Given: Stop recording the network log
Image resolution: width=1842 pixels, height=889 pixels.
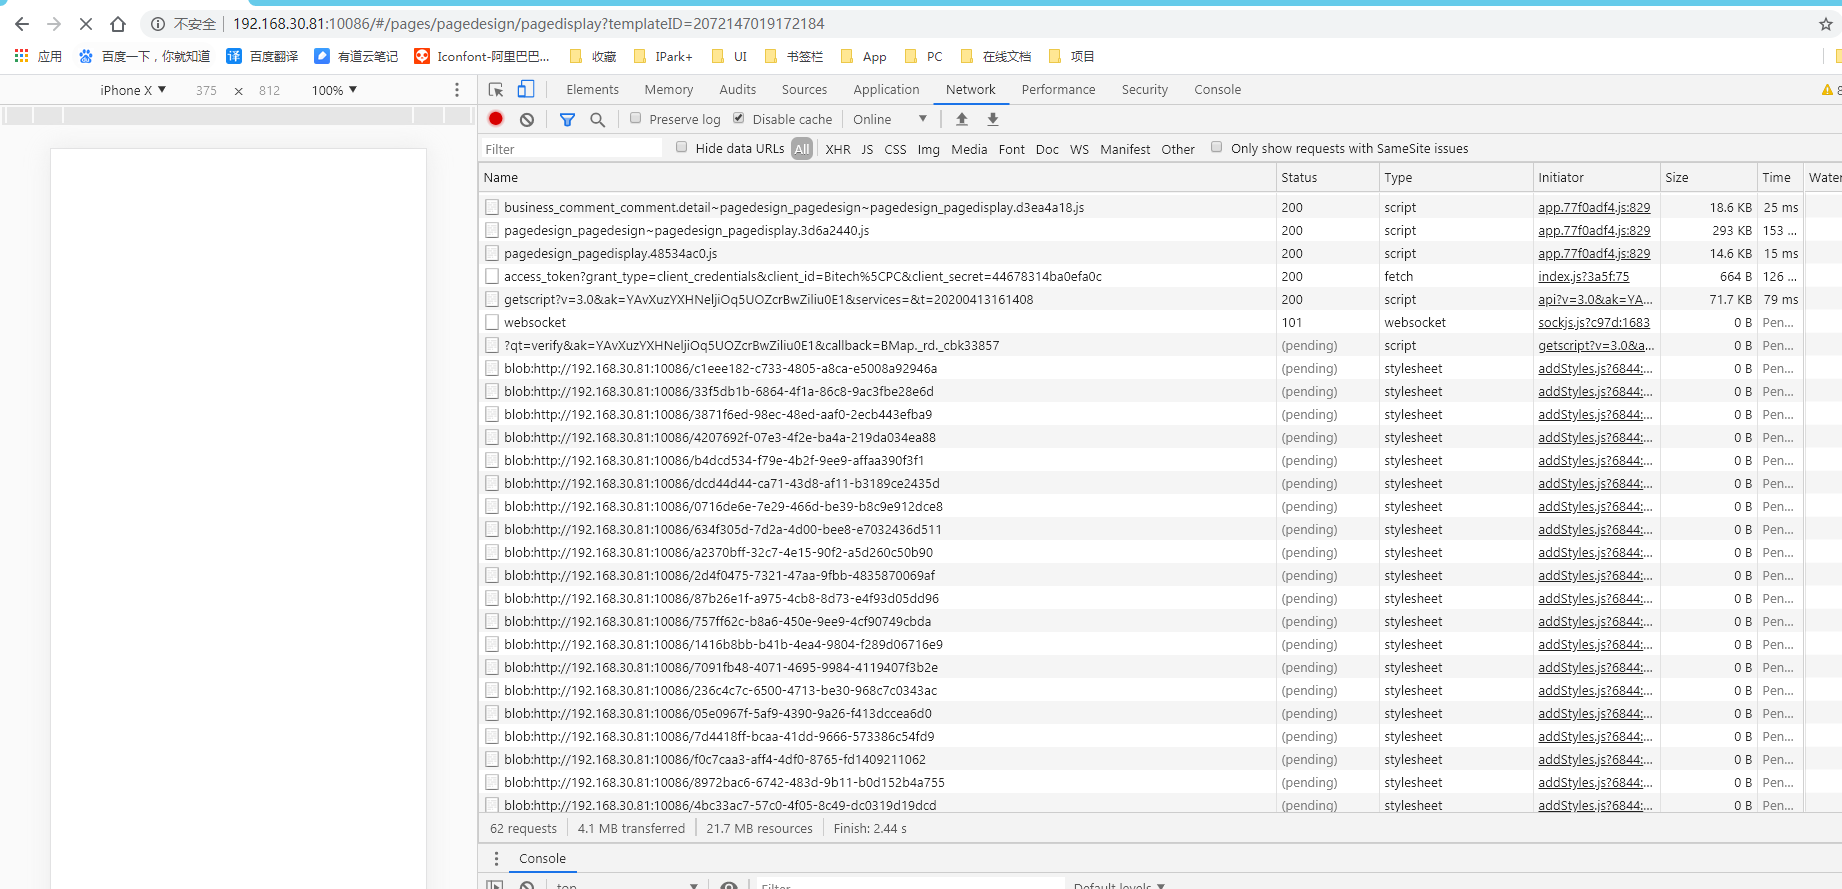Looking at the screenshot, I should tap(496, 119).
